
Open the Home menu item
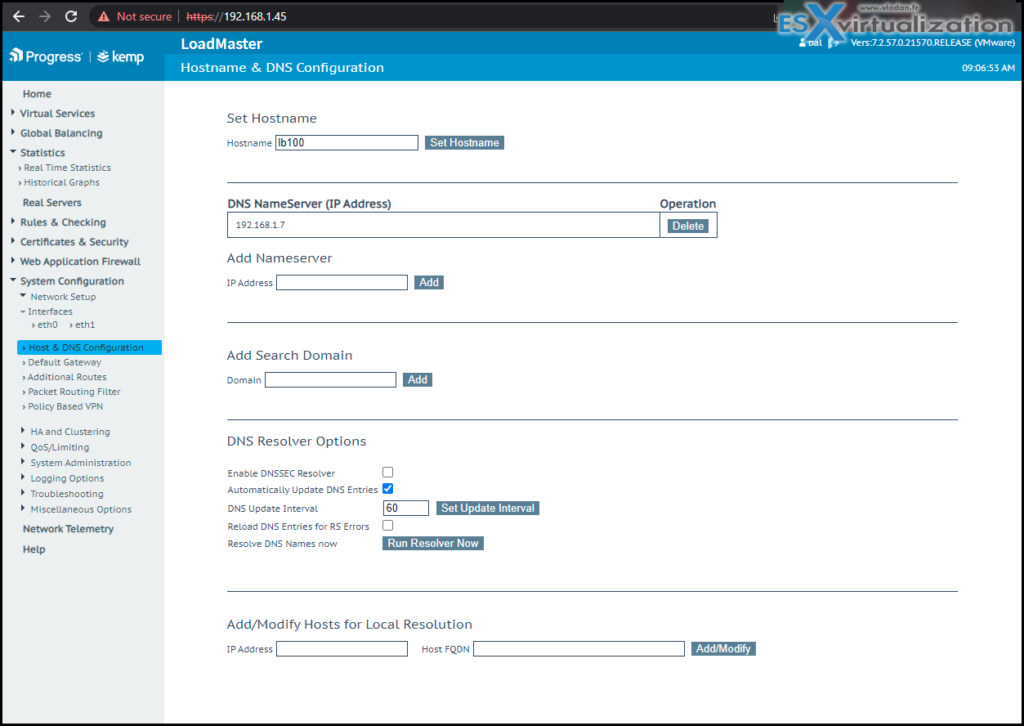pos(37,94)
